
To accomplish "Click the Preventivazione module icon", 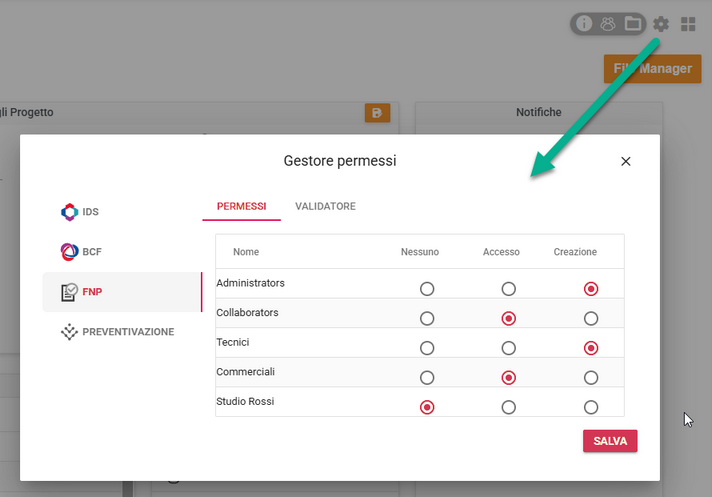I will (69, 332).
